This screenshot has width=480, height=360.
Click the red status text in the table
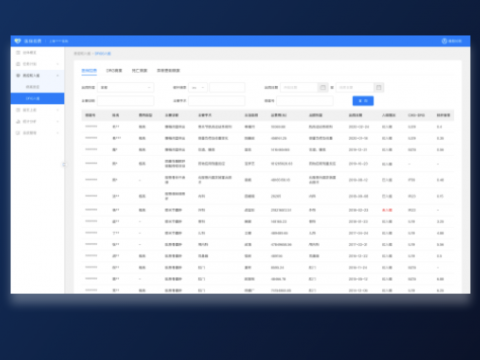pyautogui.click(x=387, y=210)
